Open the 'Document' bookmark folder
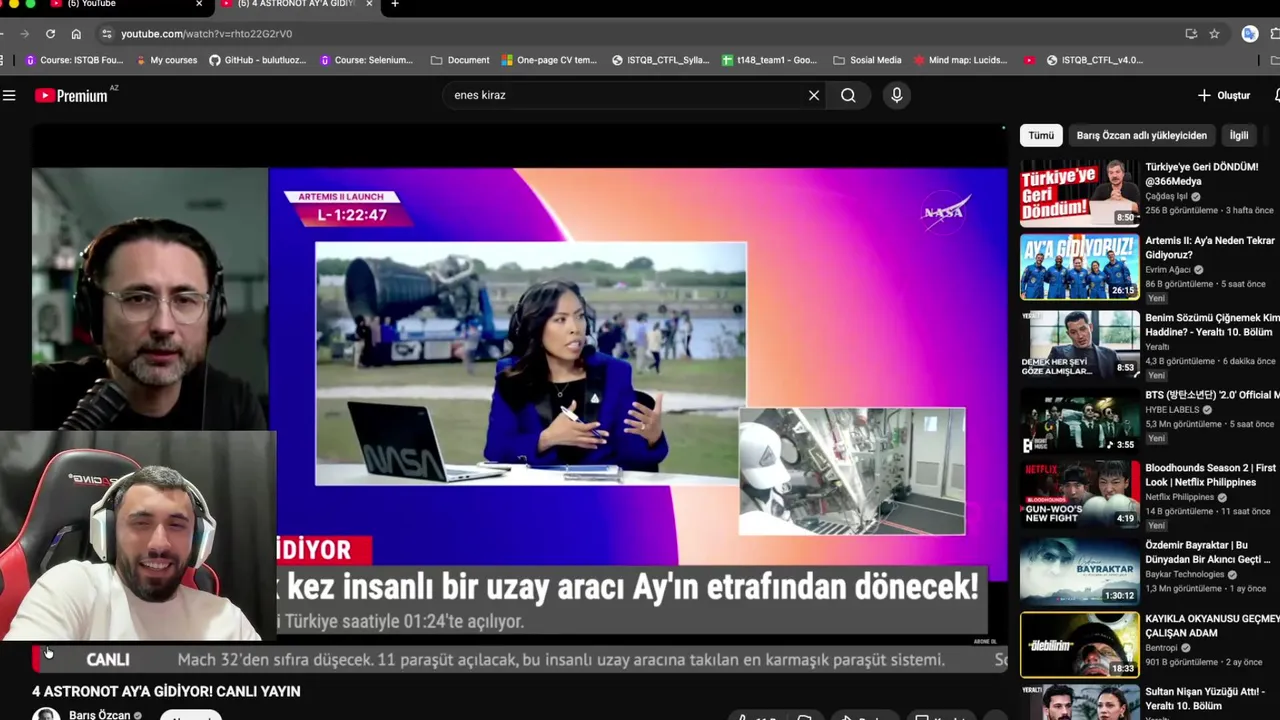The image size is (1280, 720). tap(460, 60)
